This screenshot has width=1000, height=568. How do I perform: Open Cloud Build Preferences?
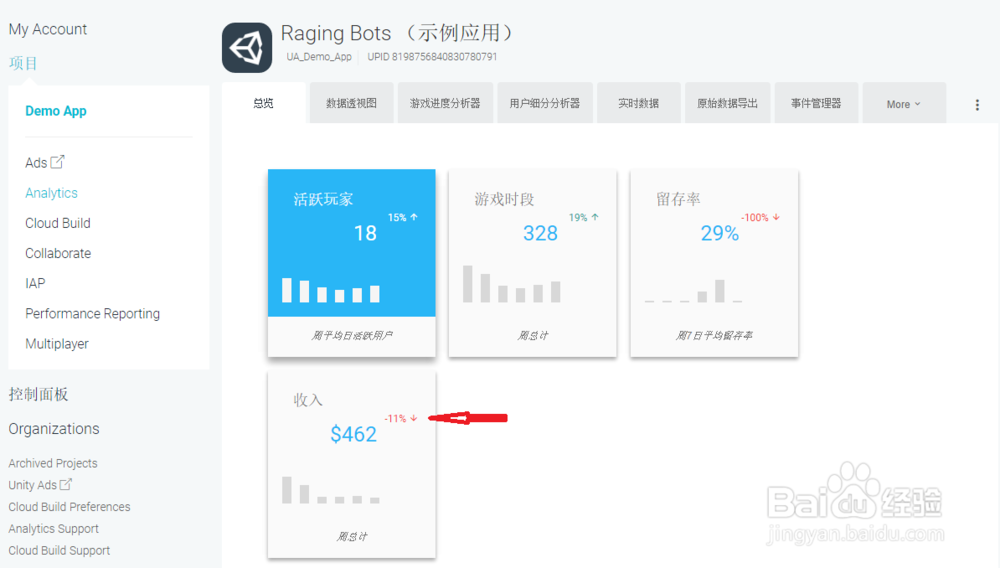[69, 507]
